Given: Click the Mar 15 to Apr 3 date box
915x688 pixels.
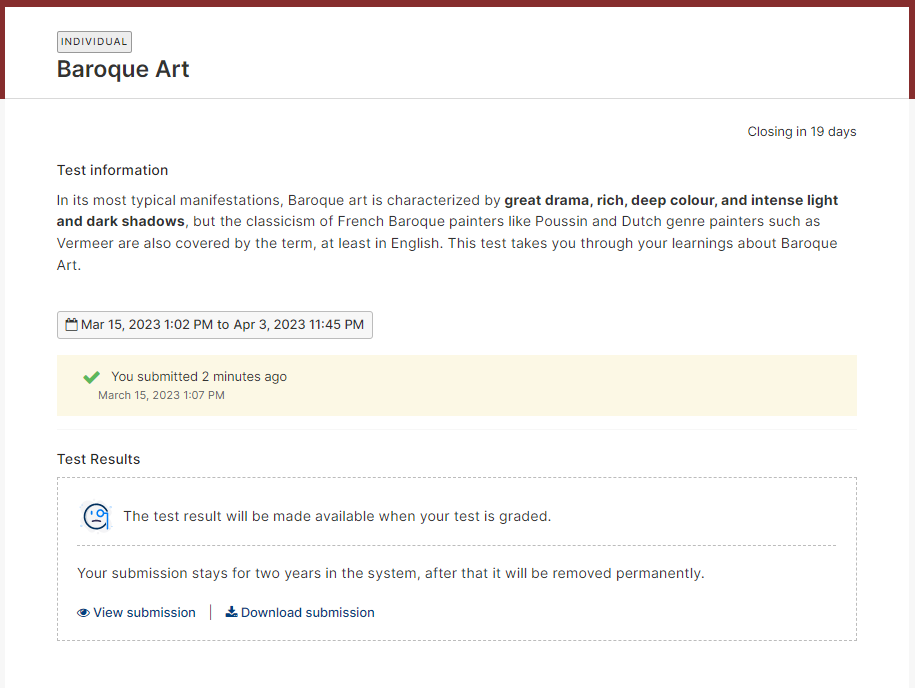Looking at the screenshot, I should [x=215, y=324].
